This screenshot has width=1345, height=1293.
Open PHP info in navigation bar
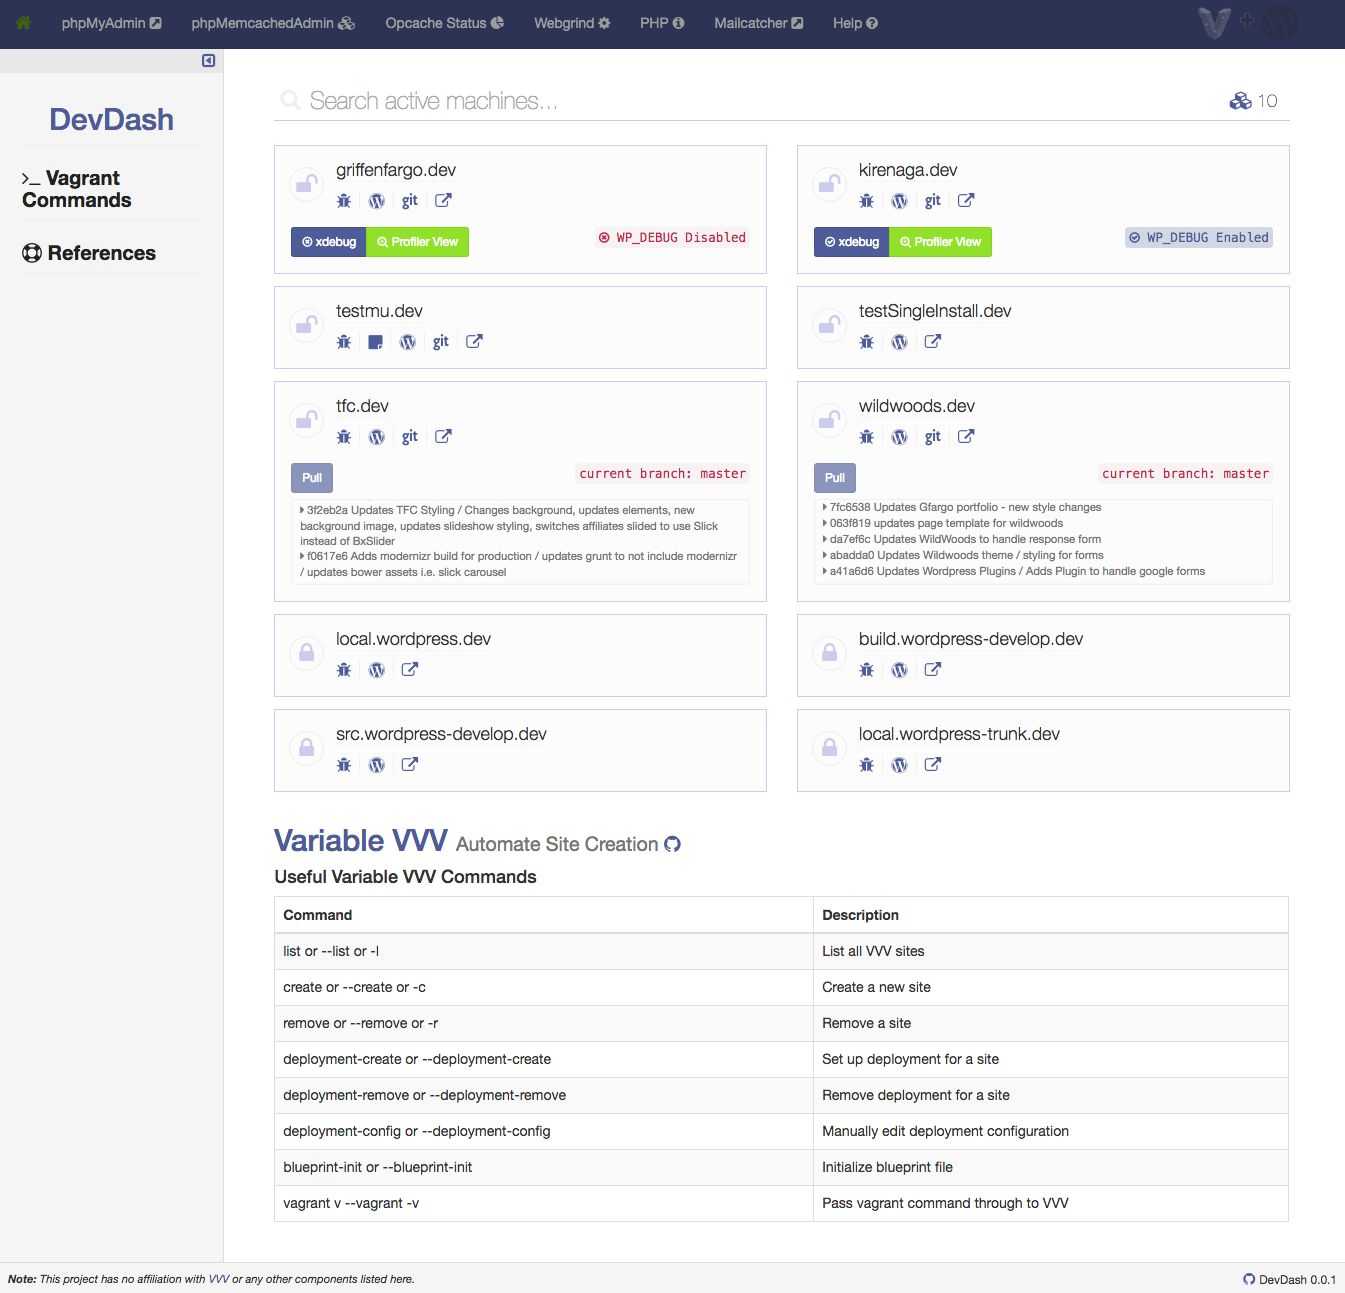(x=662, y=23)
